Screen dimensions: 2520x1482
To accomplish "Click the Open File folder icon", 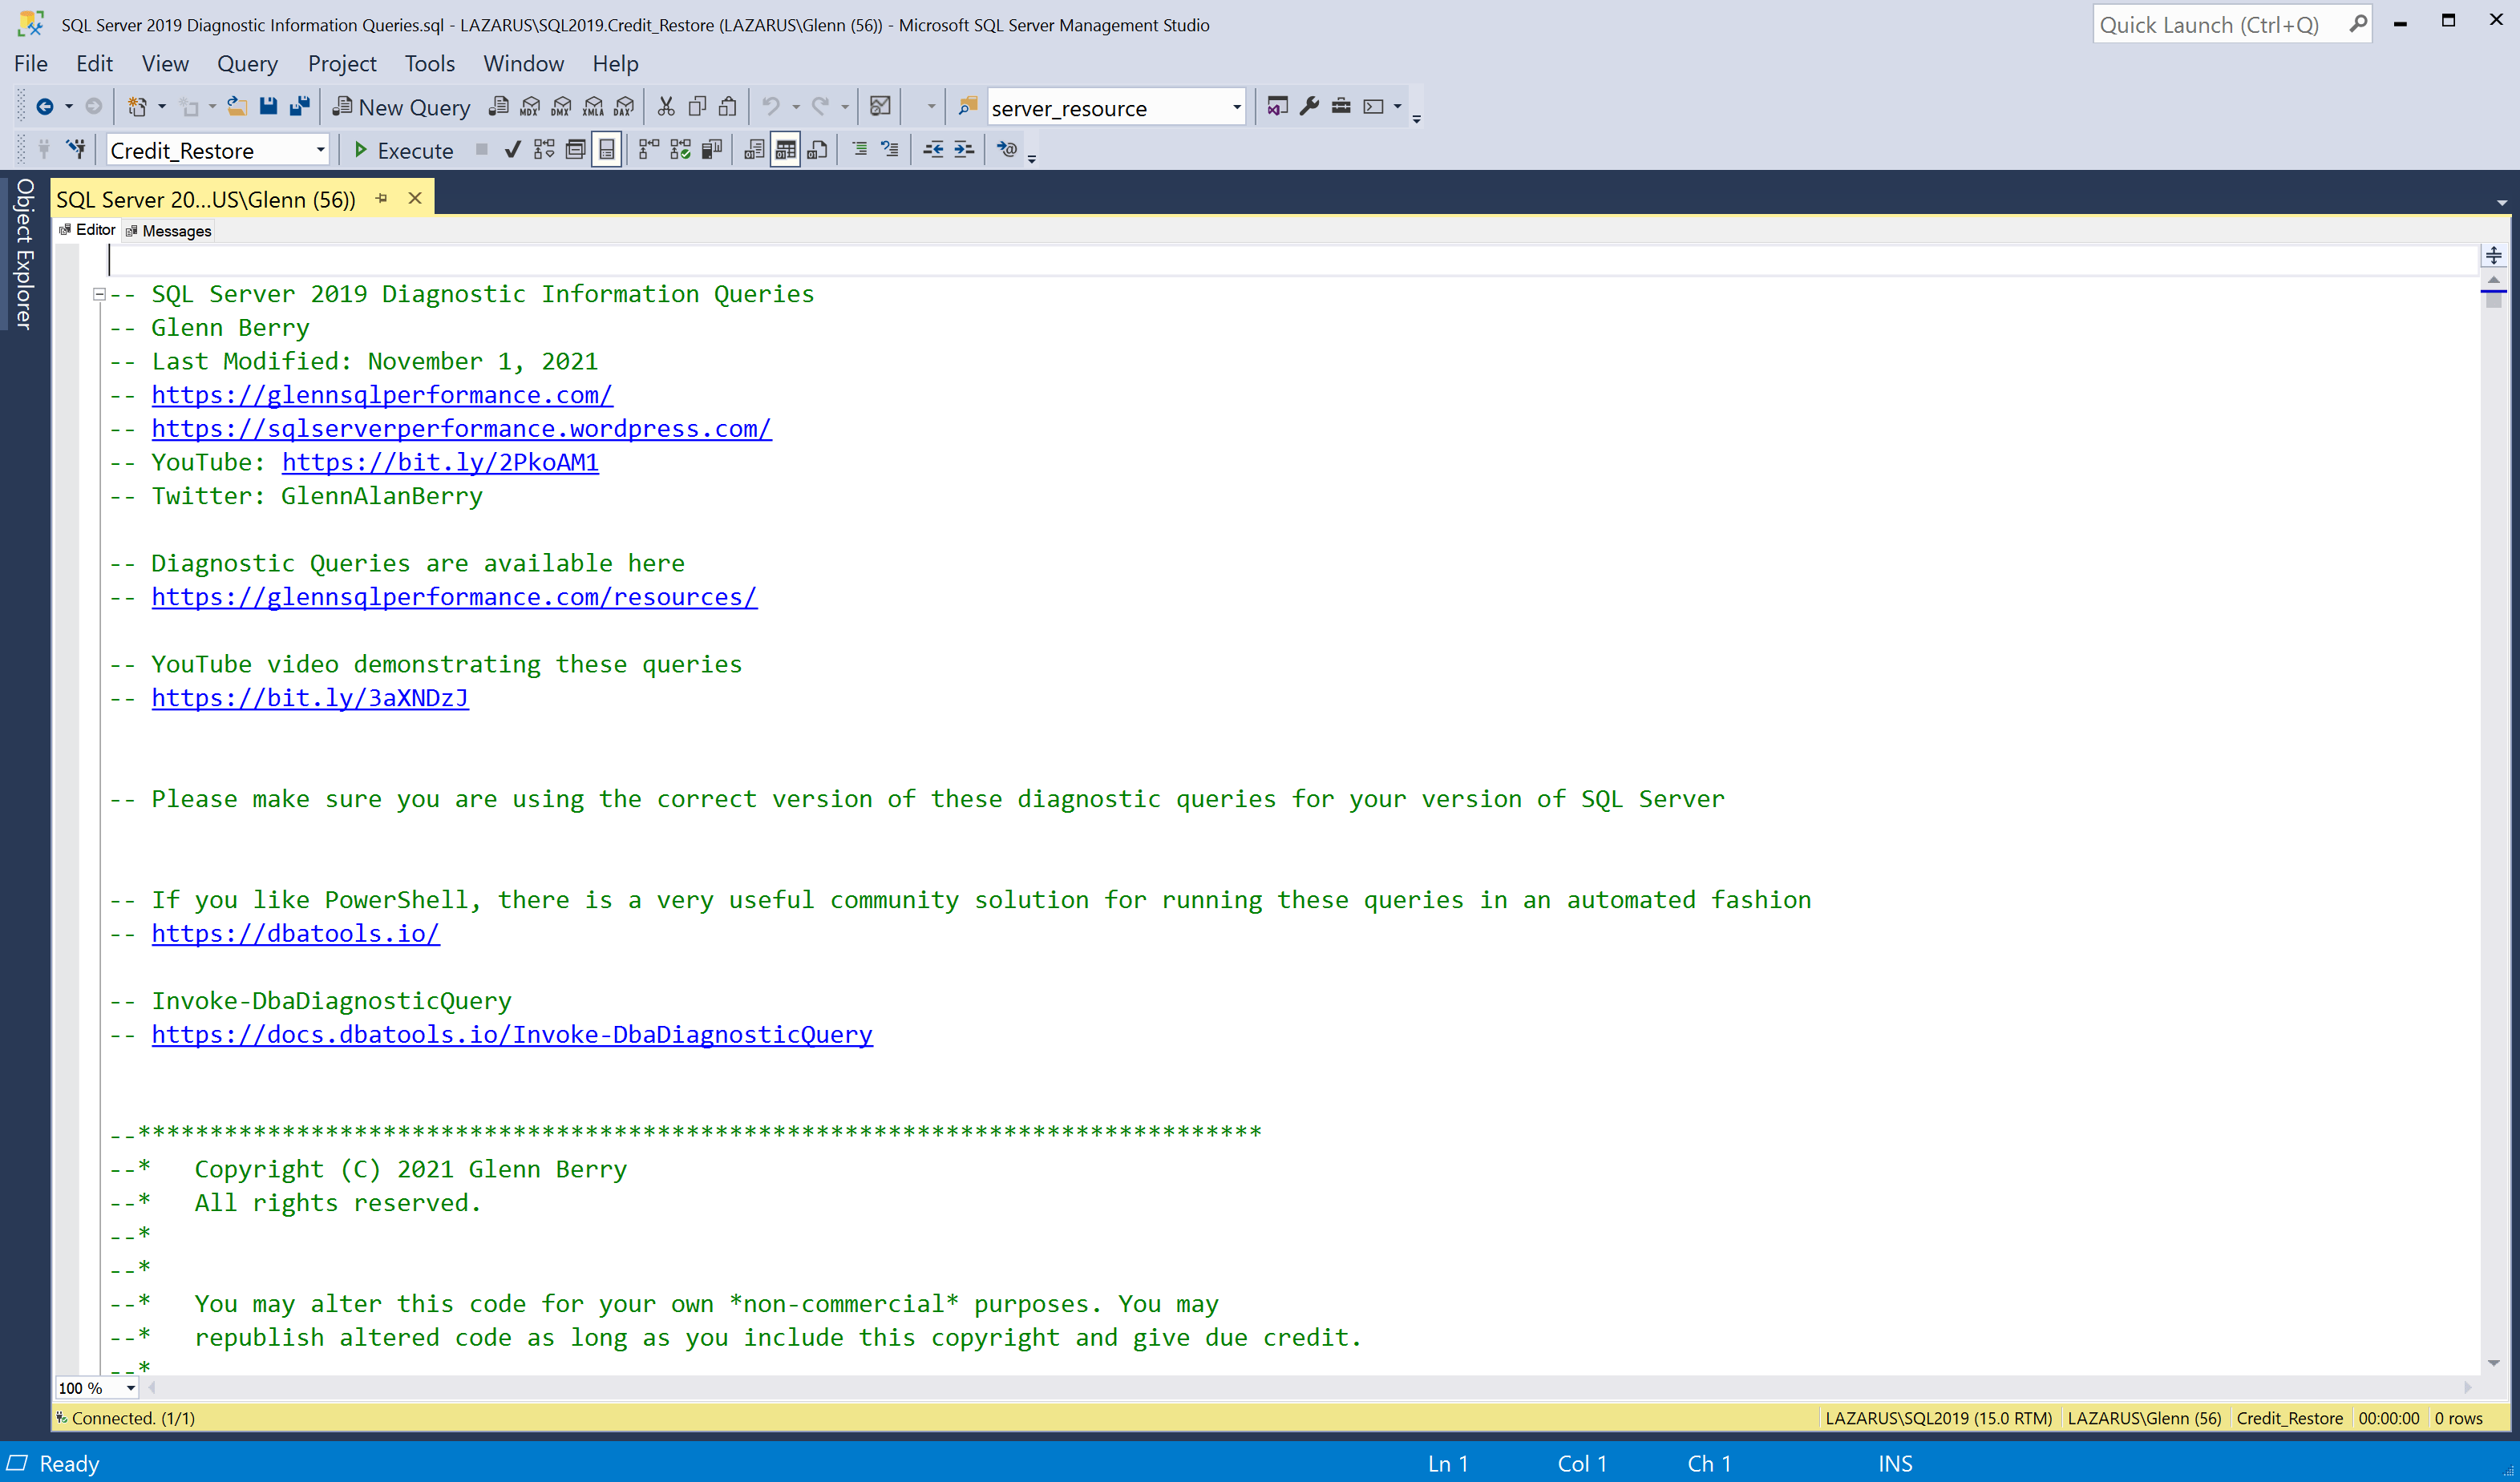I will coord(237,107).
